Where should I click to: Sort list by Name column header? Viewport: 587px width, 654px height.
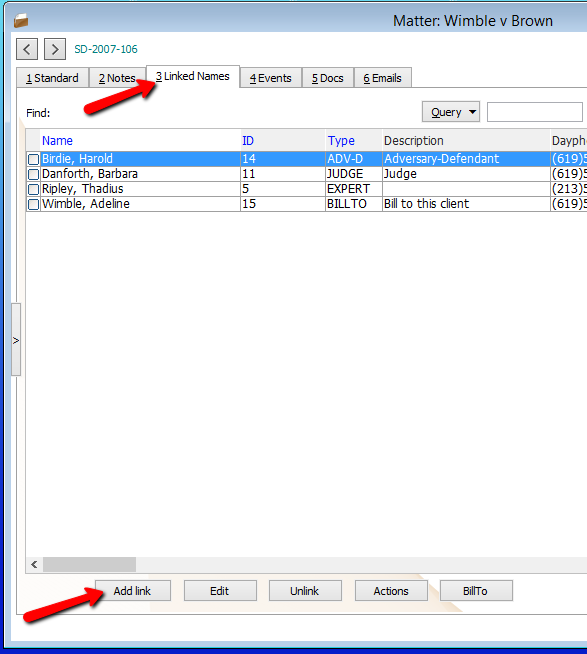pos(57,141)
